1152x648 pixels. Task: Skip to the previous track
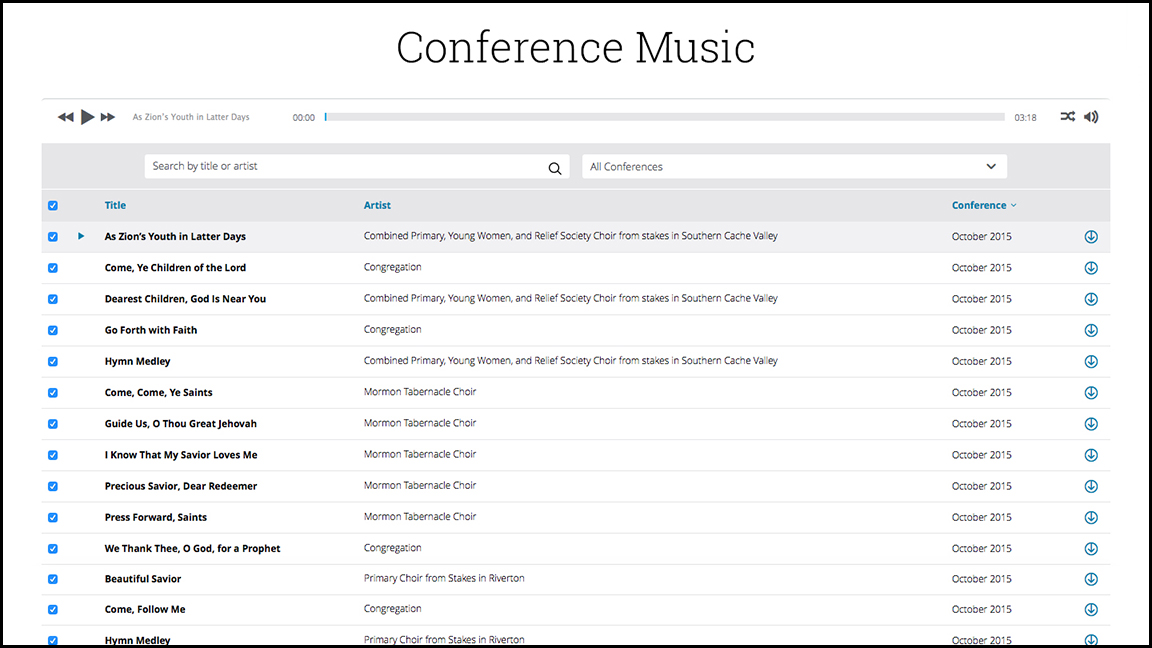tap(66, 117)
